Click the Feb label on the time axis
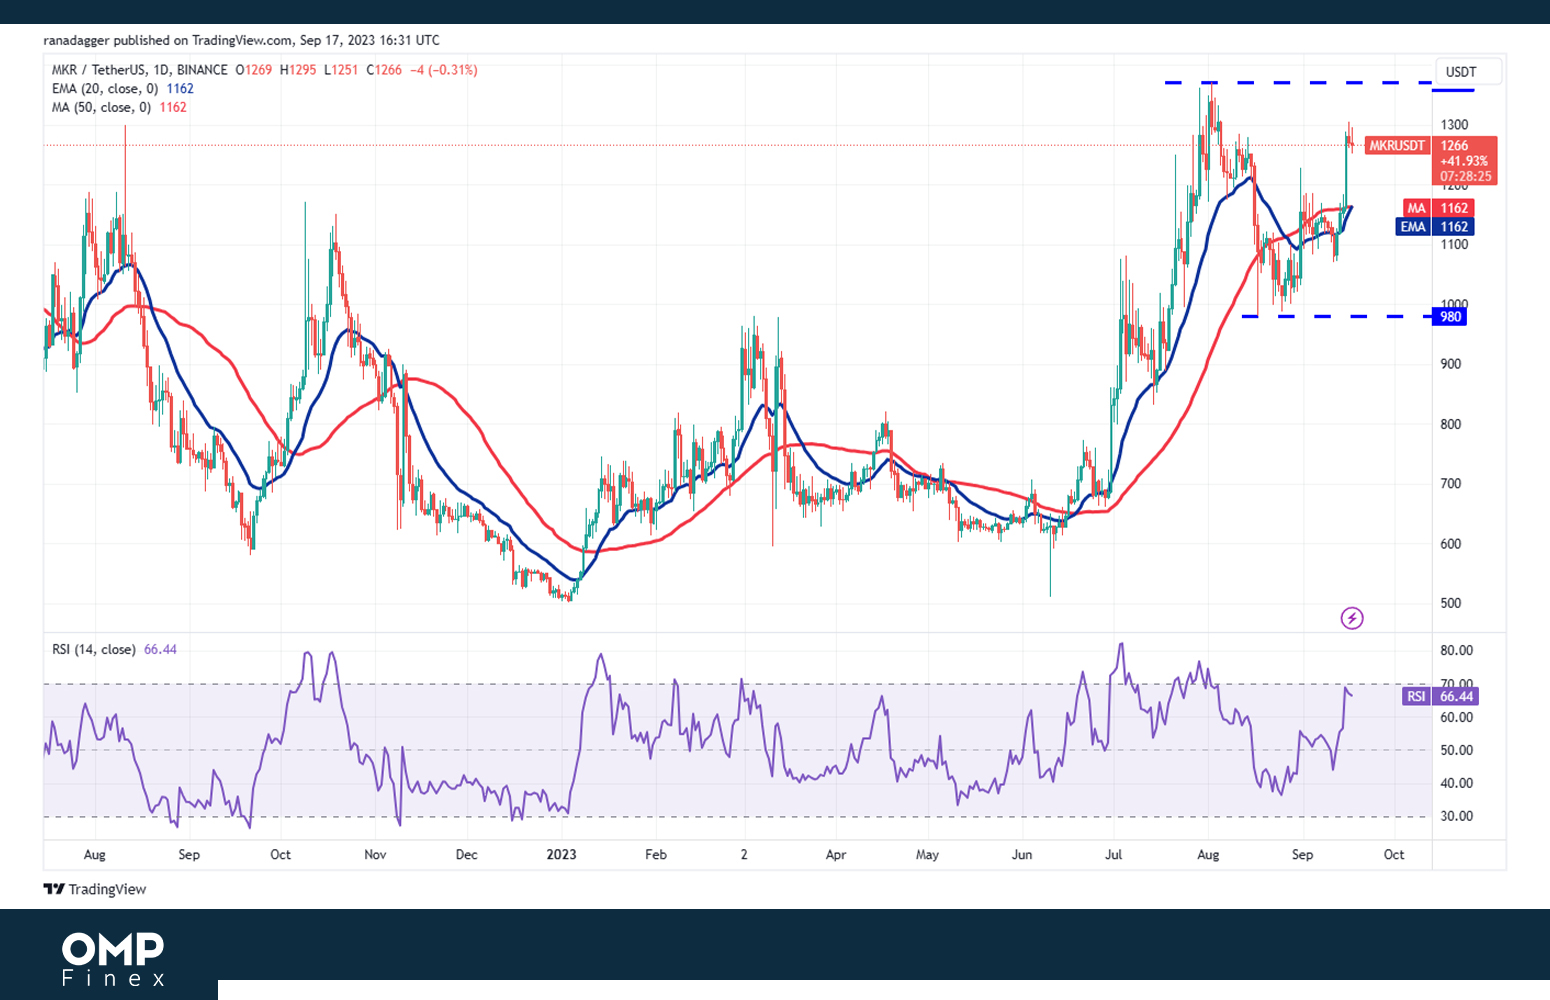This screenshot has height=1000, width=1550. (655, 854)
